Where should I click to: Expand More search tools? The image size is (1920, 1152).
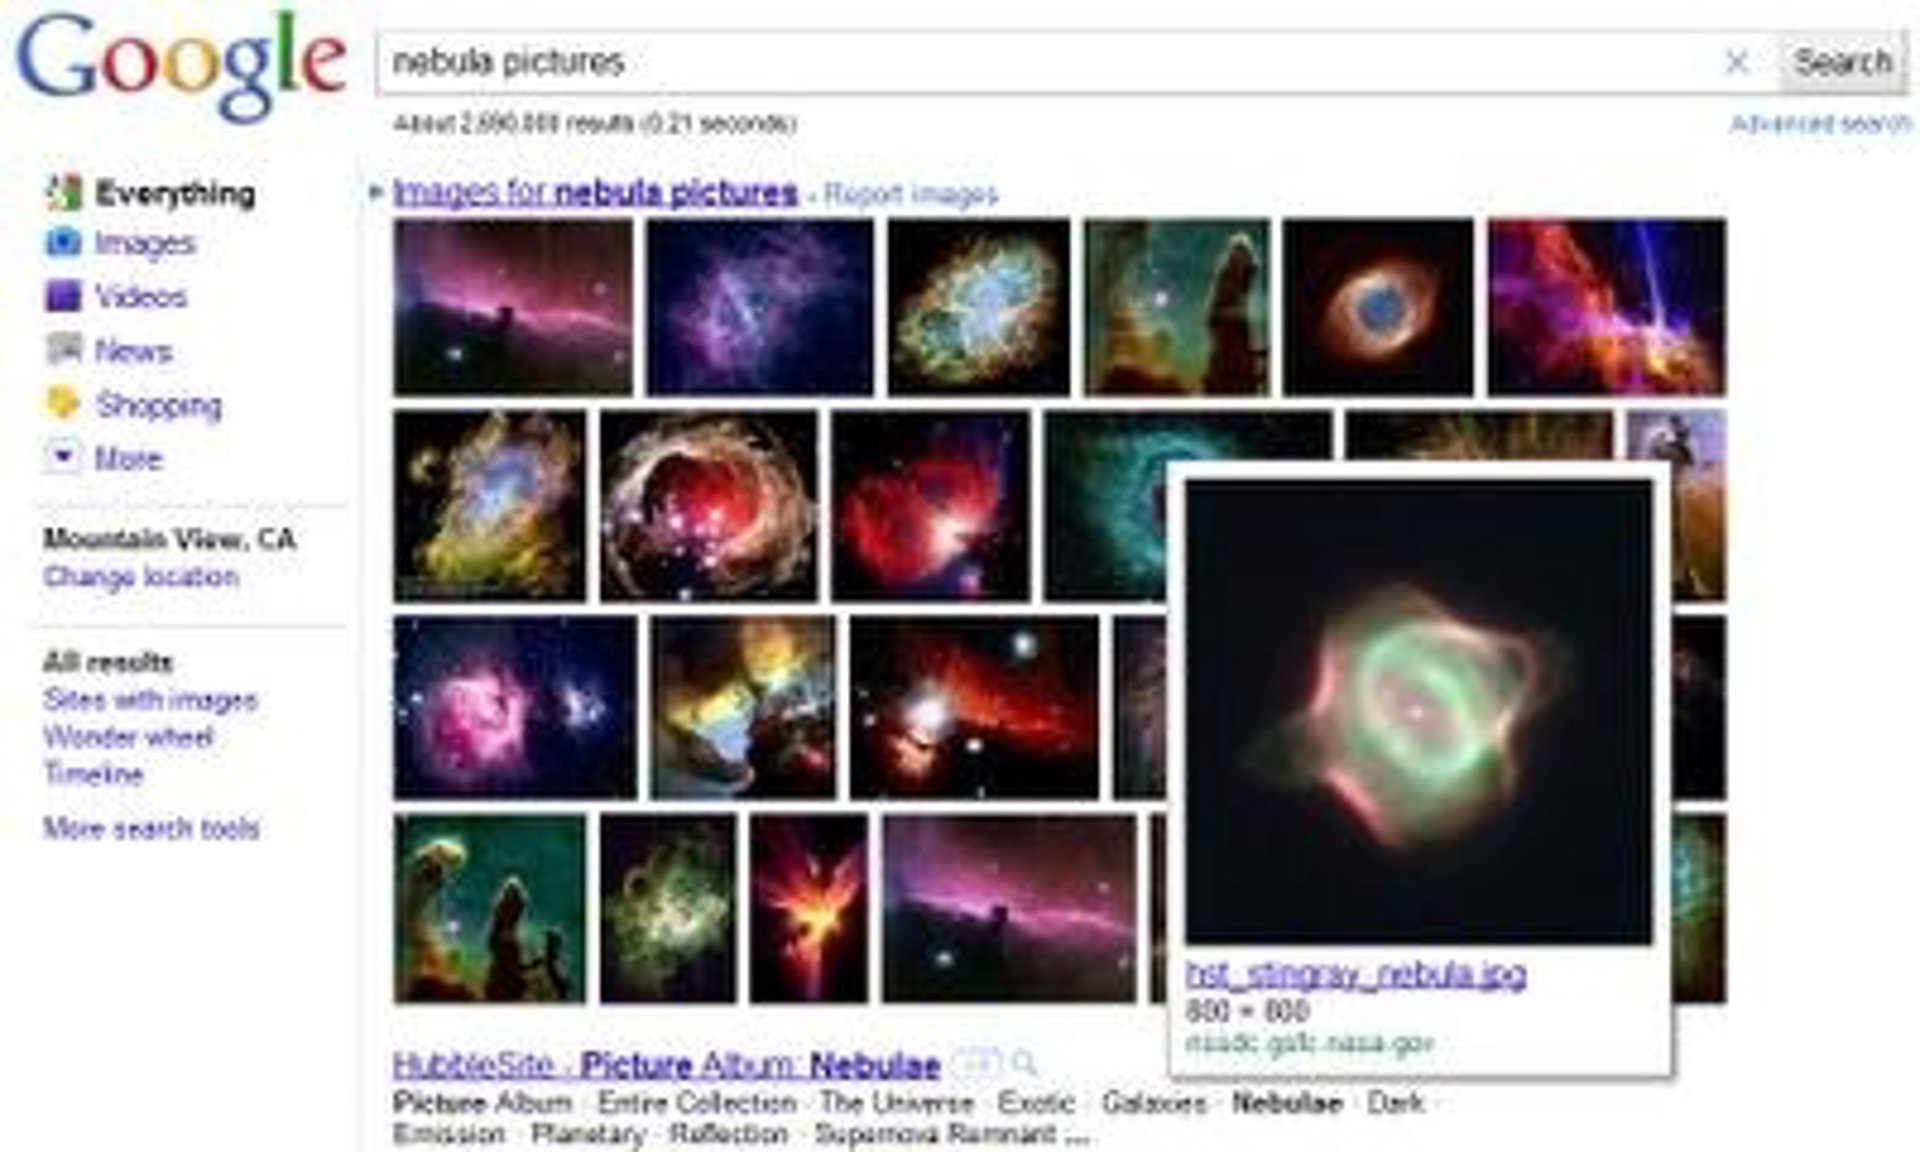(x=151, y=828)
